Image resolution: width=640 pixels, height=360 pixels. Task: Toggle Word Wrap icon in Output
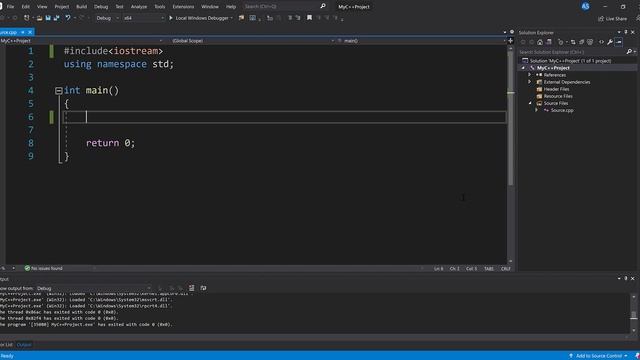click(203, 288)
